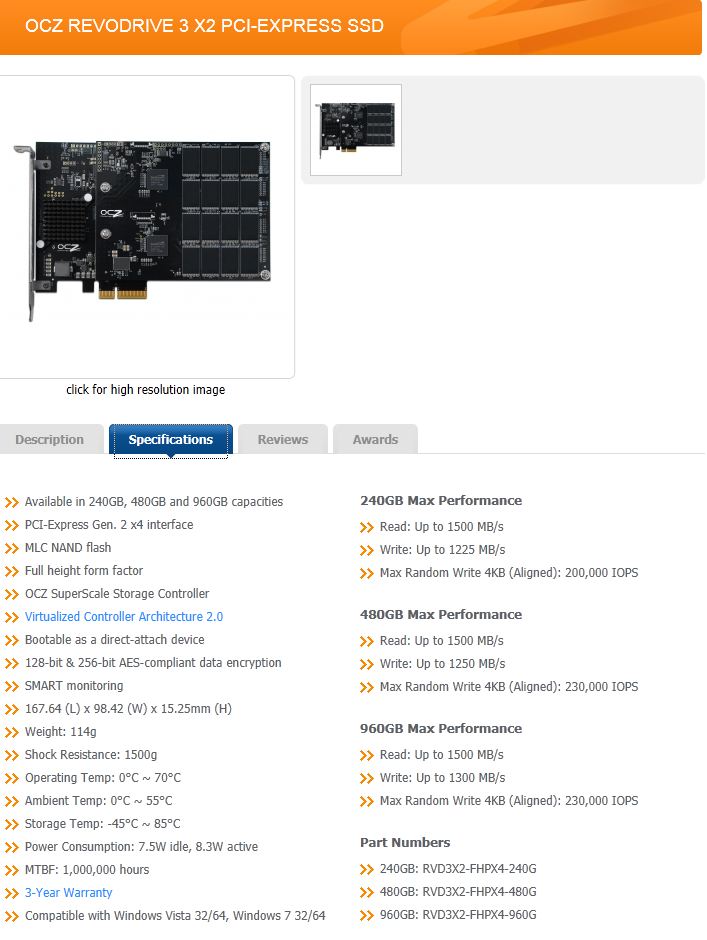The image size is (707, 940).
Task: Open the 3-Year Warranty link
Action: click(x=68, y=893)
